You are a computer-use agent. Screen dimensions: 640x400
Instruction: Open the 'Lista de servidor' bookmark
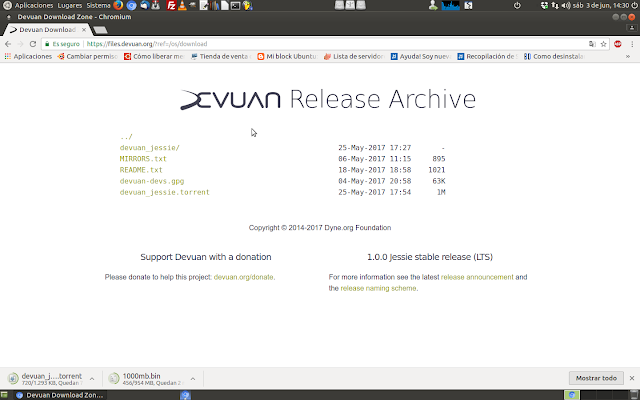[354, 56]
